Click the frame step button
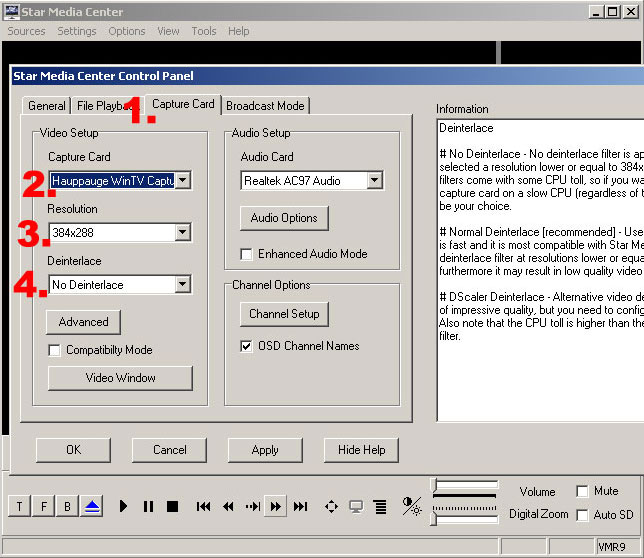 pos(253,507)
